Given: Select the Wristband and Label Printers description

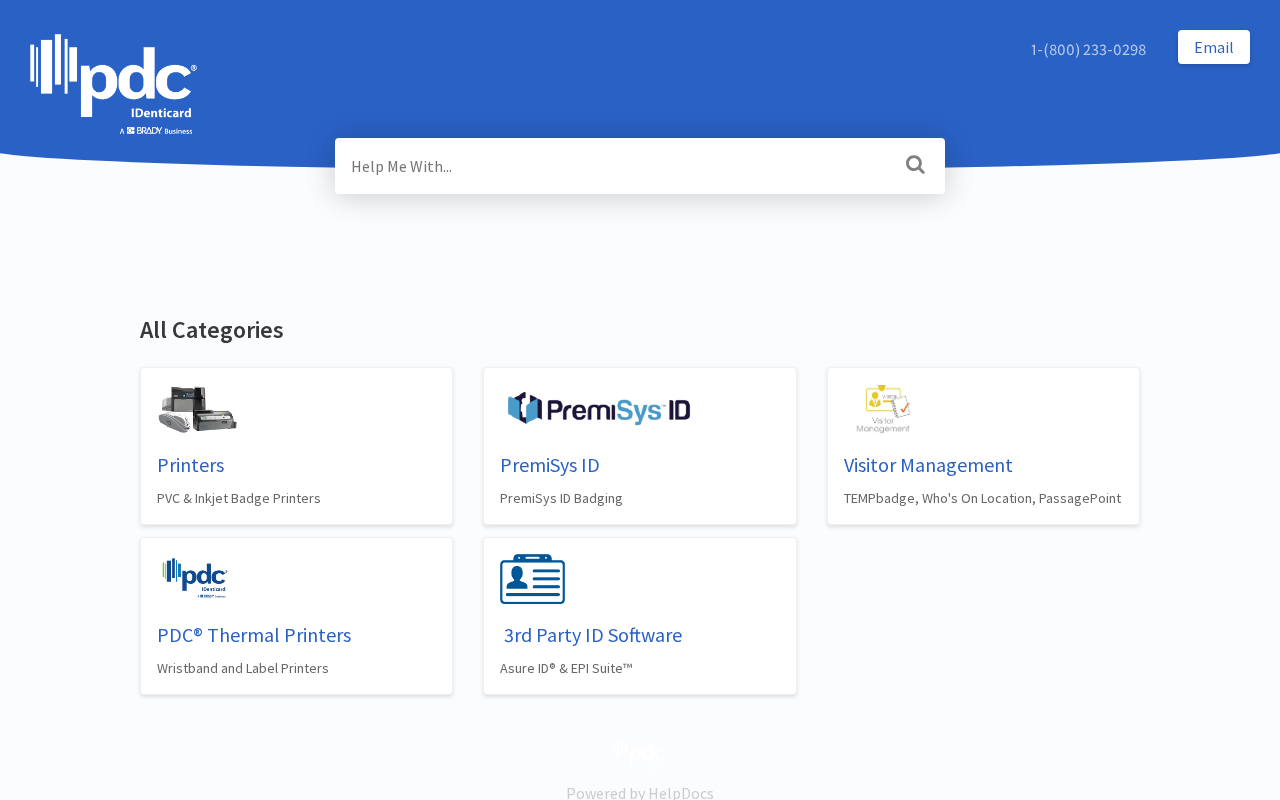Looking at the screenshot, I should pos(243,668).
